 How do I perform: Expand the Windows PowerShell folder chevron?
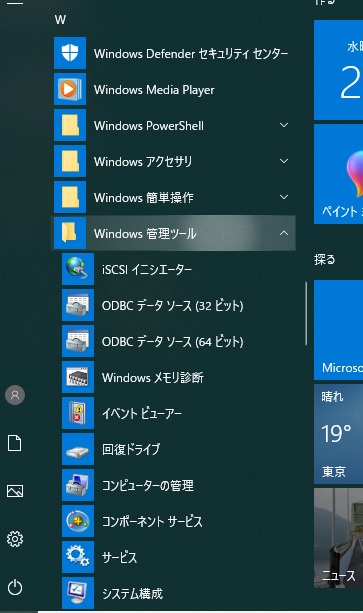(284, 125)
